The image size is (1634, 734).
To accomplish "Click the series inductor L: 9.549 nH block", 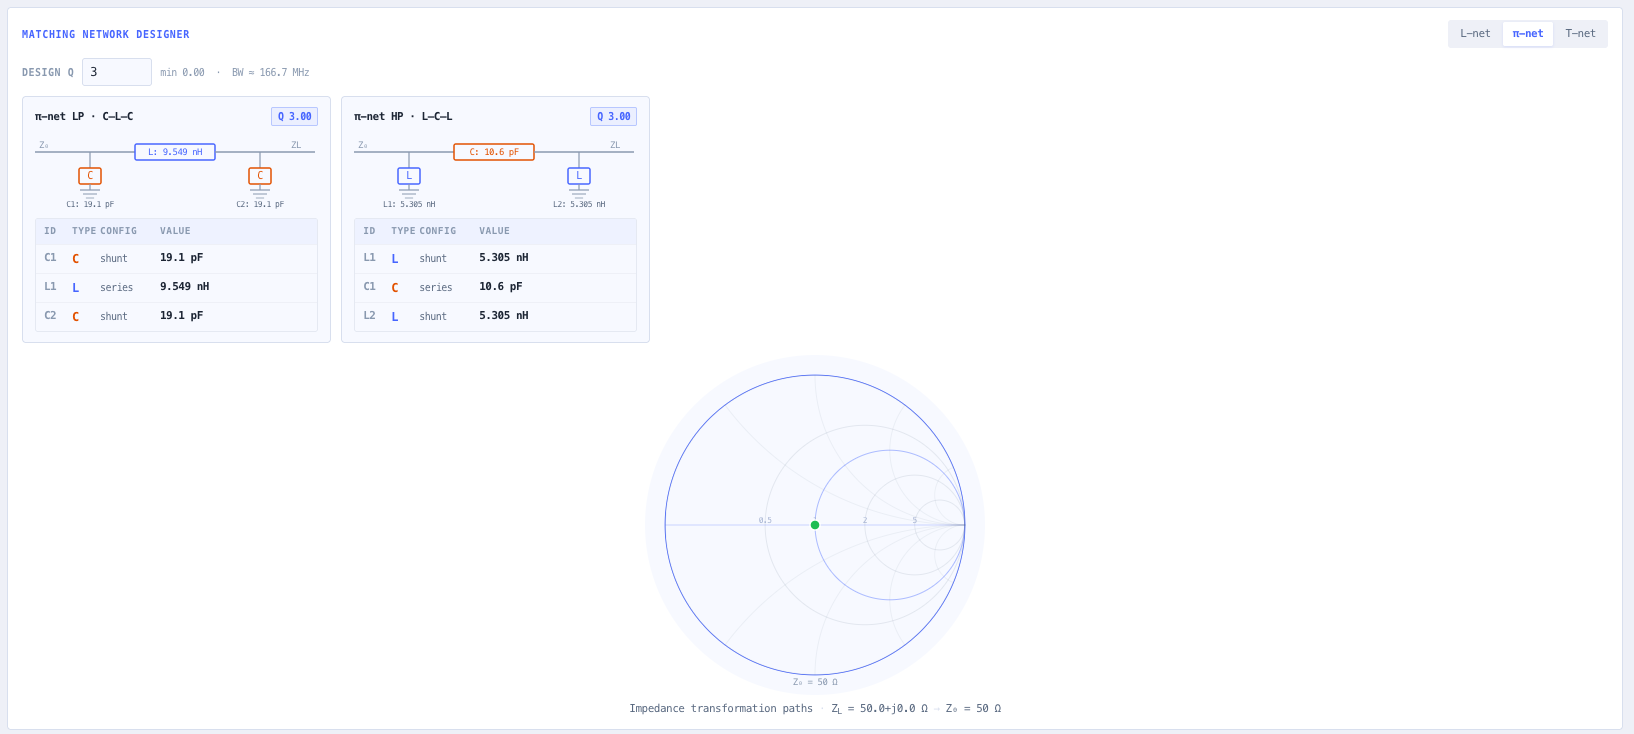I will tap(175, 152).
